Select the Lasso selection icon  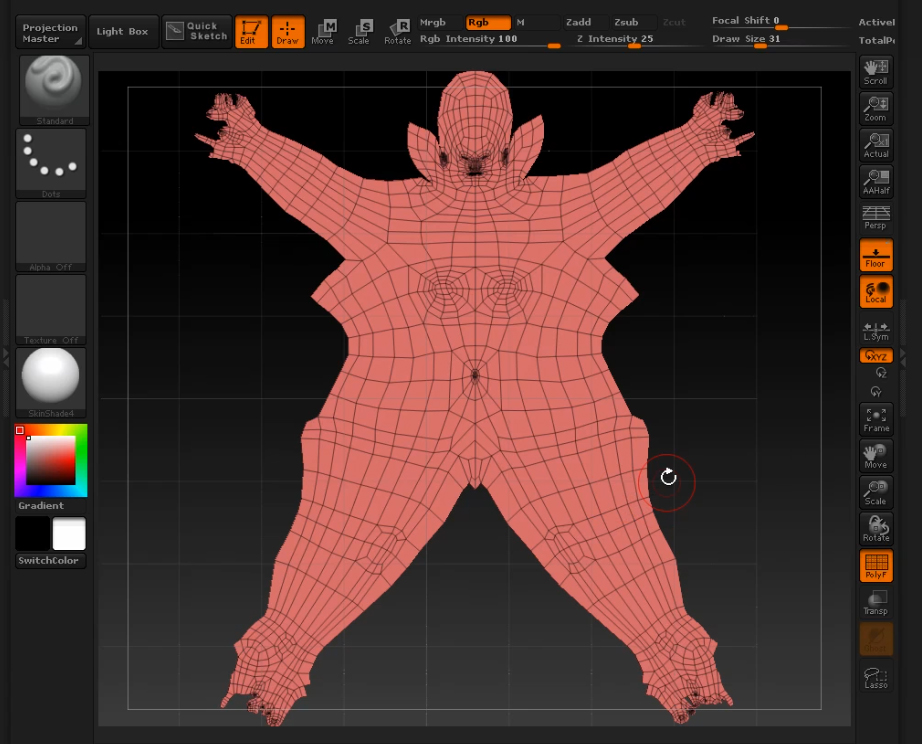click(876, 677)
